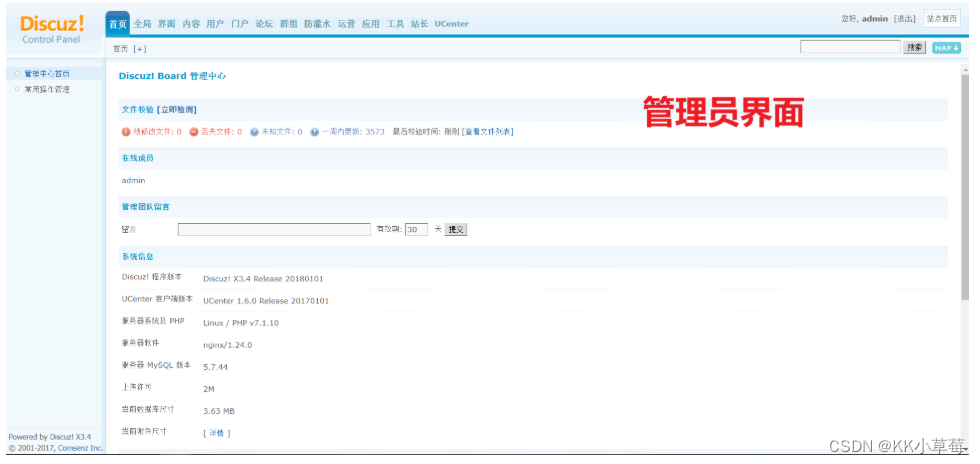Select 常用操作管理 in the sidebar
The width and height of the screenshot is (980, 464).
click(x=47, y=89)
